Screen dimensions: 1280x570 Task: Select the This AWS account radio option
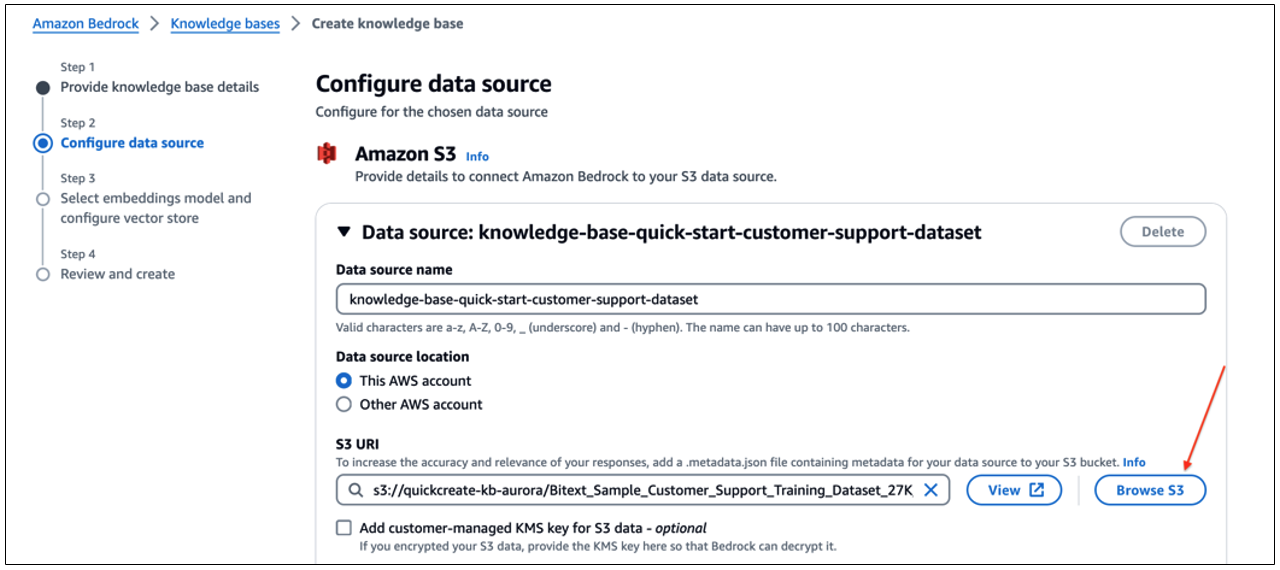(x=344, y=381)
